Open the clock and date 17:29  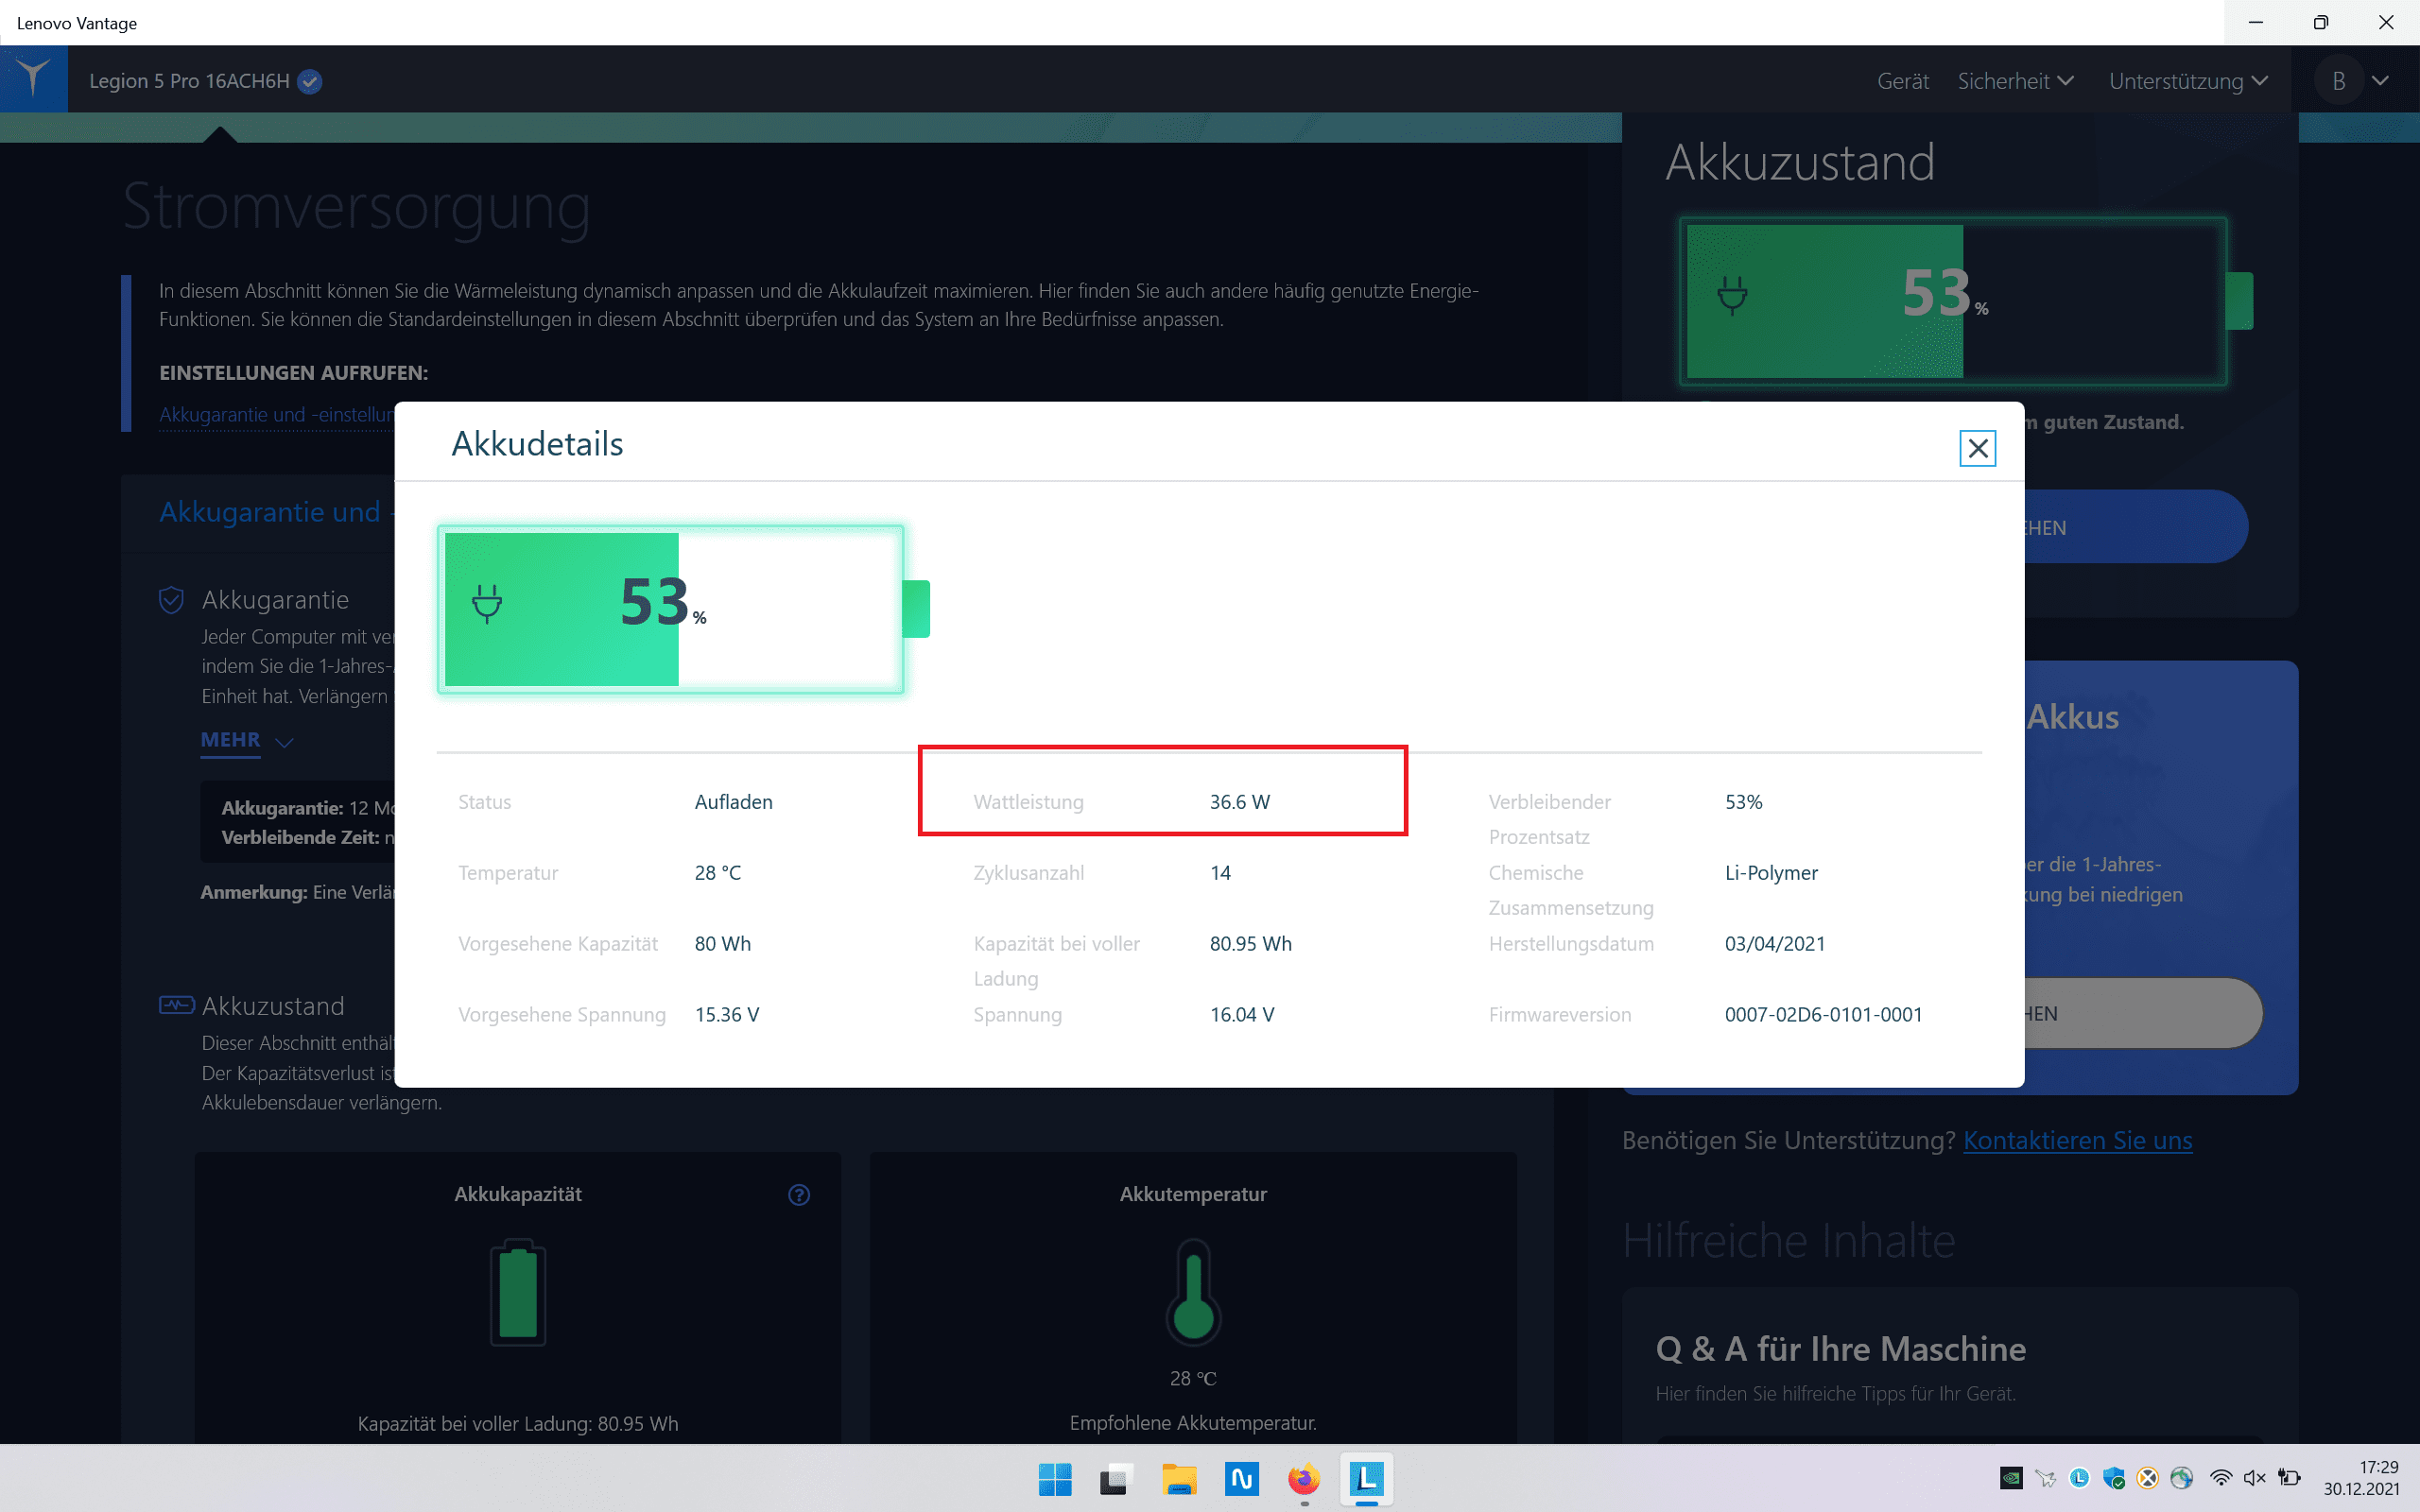[2361, 1478]
